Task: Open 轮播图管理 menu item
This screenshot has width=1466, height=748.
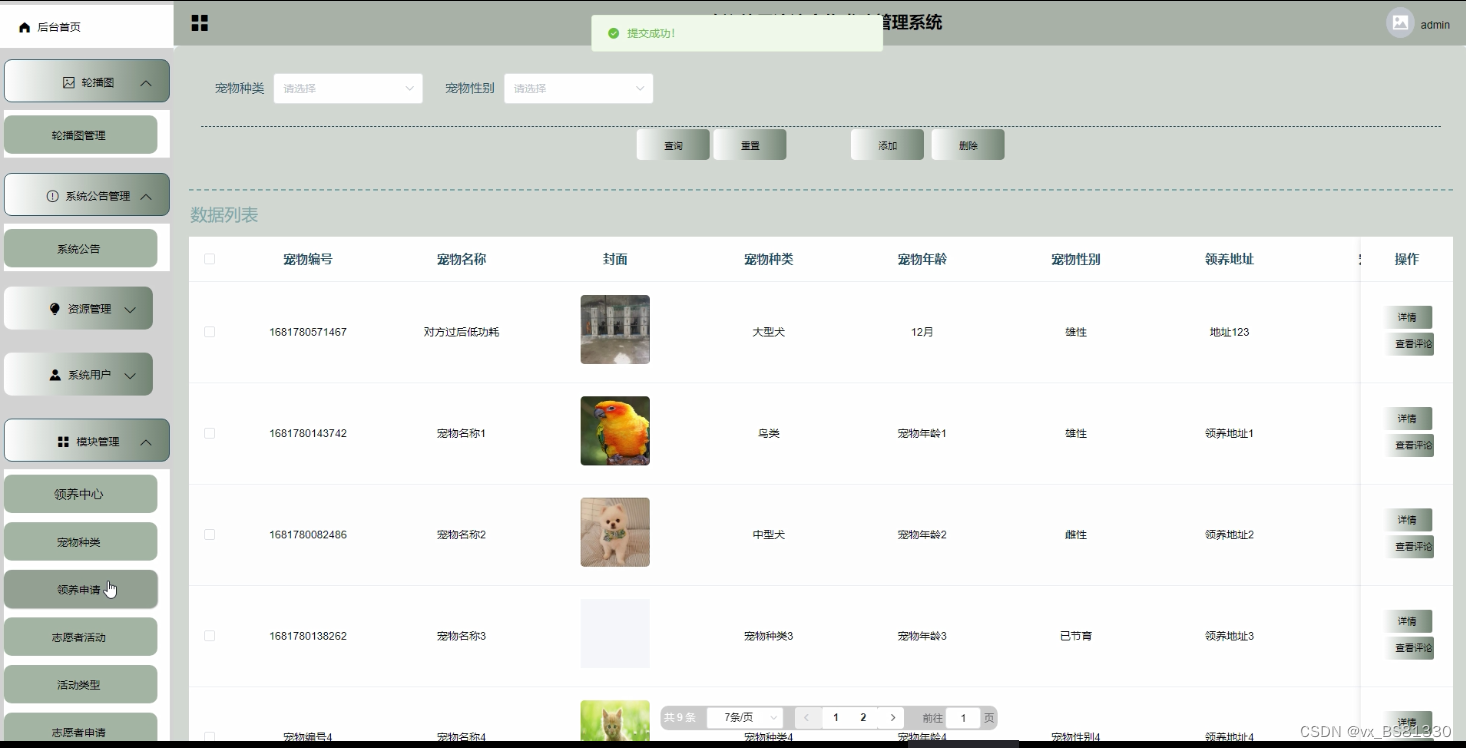Action: pos(80,135)
